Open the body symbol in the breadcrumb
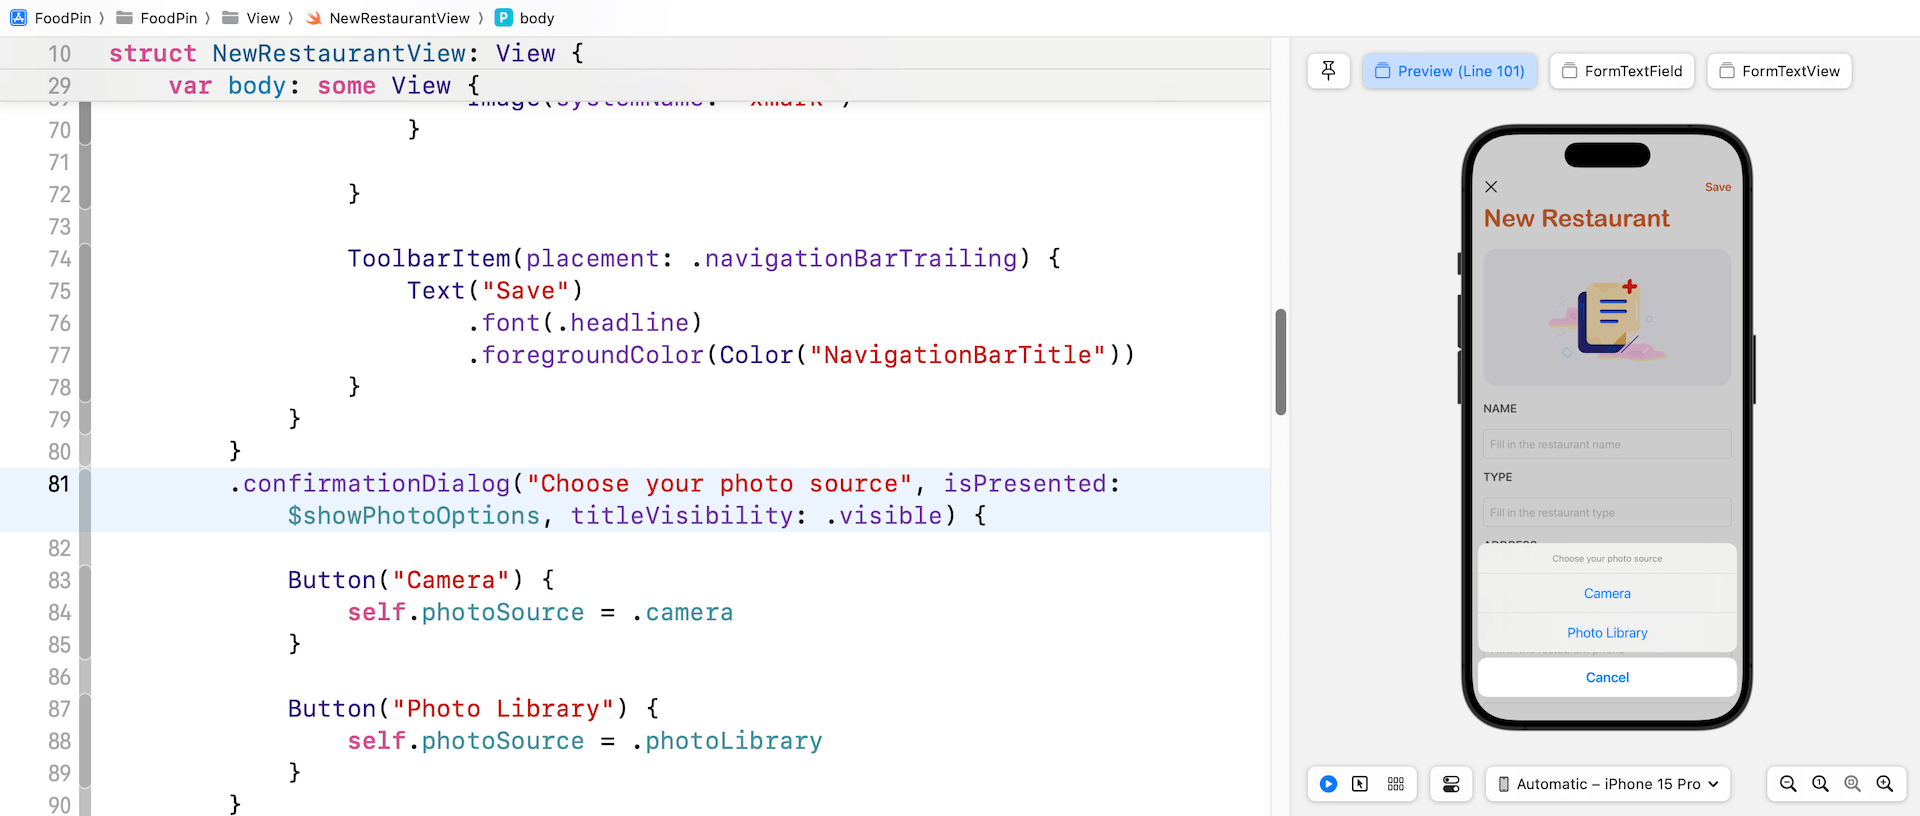The height and width of the screenshot is (816, 1920). coord(536,18)
